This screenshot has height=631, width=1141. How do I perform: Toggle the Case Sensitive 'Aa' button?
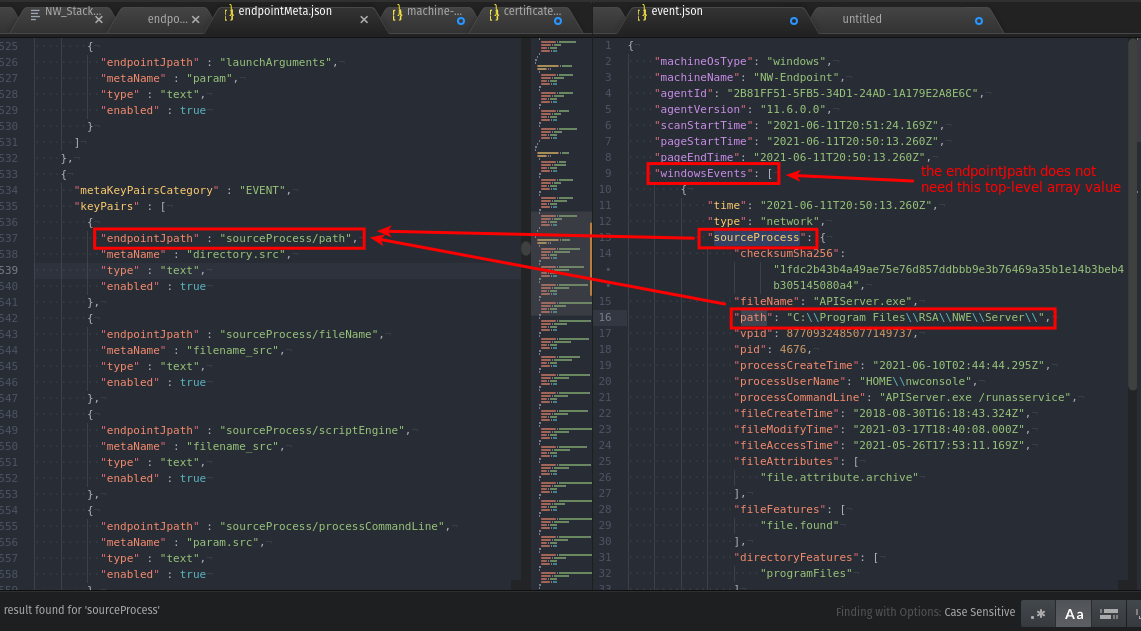1074,613
